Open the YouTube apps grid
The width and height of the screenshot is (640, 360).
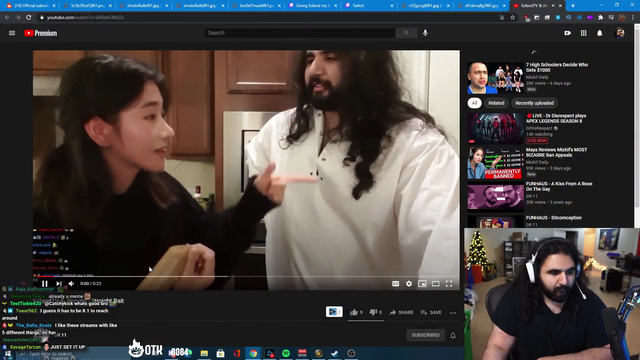pos(584,33)
